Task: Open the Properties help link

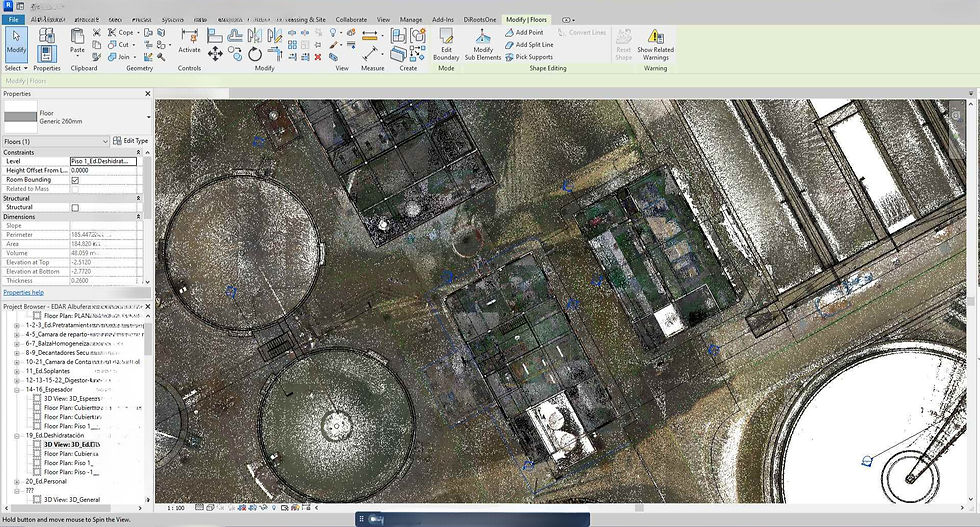Action: point(23,292)
